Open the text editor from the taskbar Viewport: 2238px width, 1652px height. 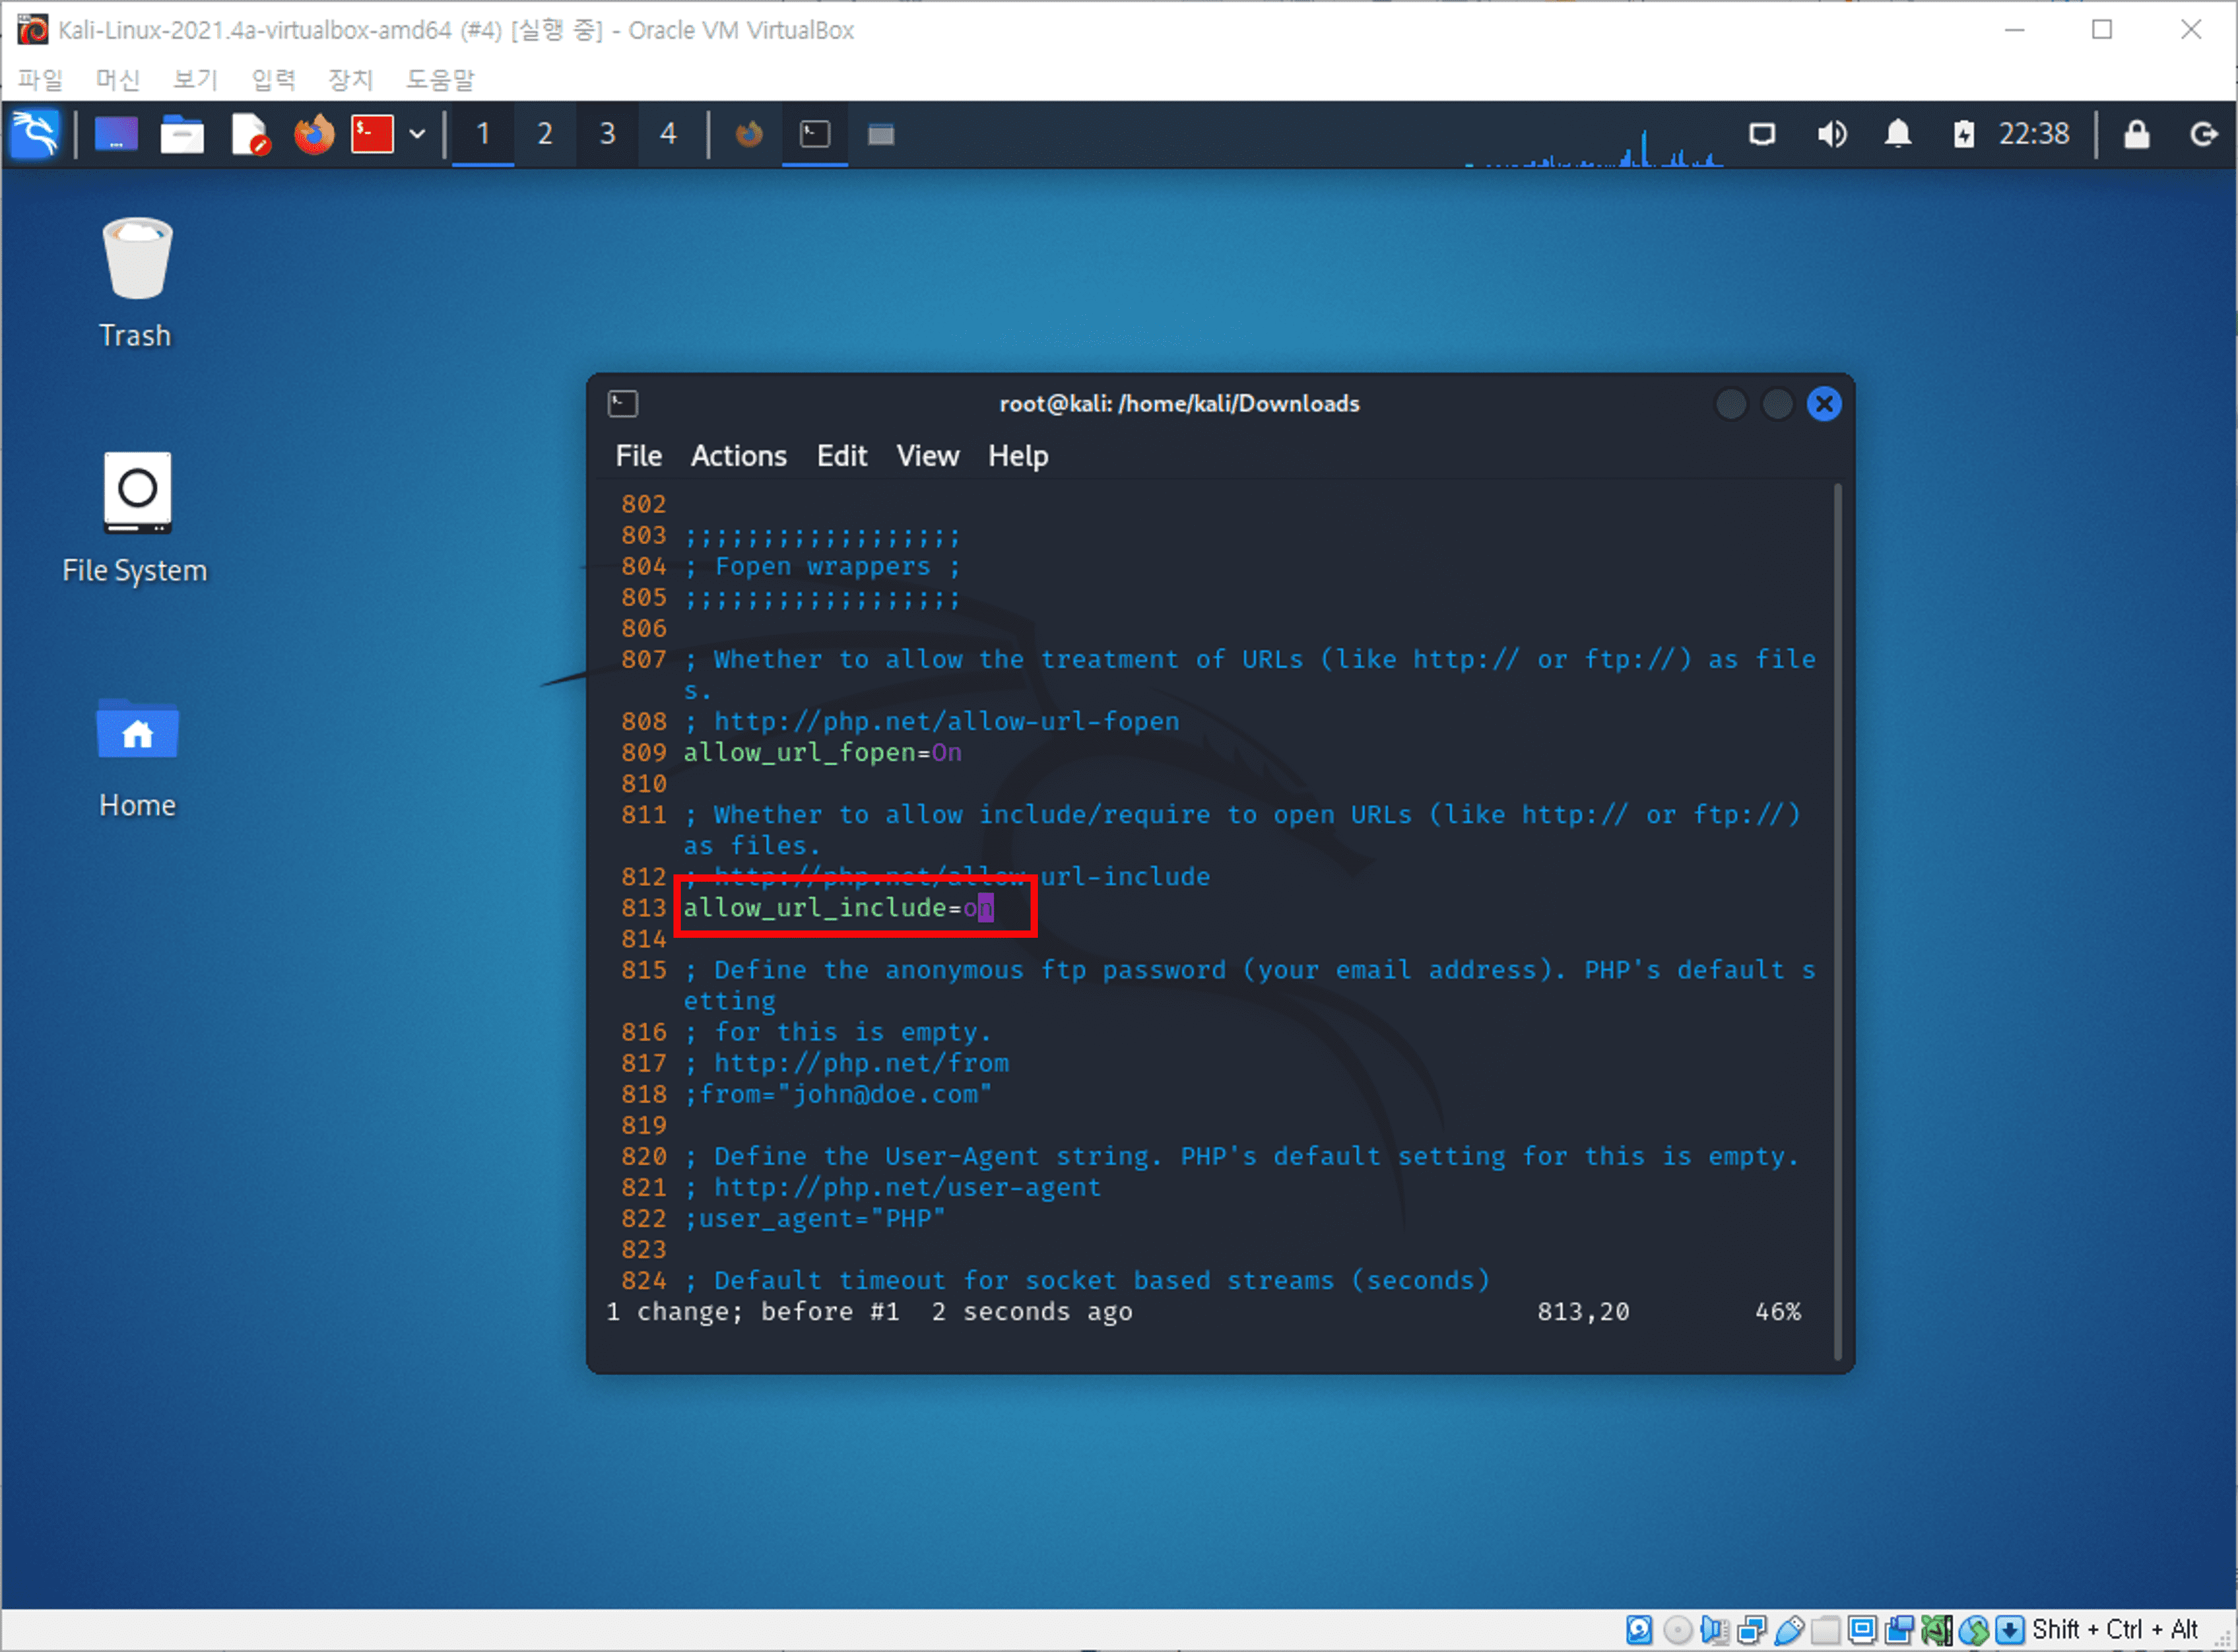tap(250, 133)
